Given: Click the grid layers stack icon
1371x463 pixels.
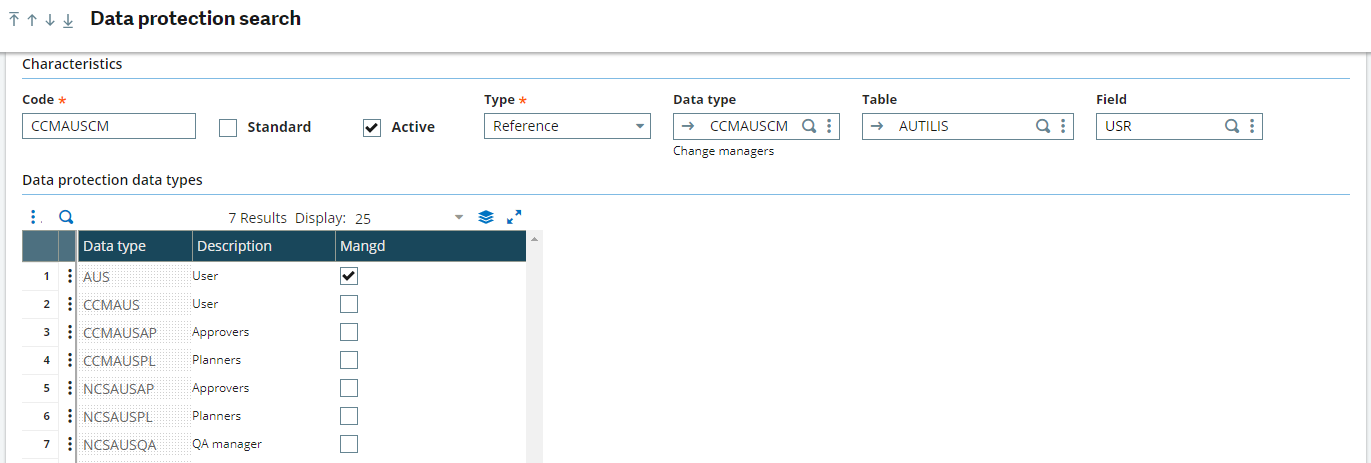Looking at the screenshot, I should tap(486, 217).
